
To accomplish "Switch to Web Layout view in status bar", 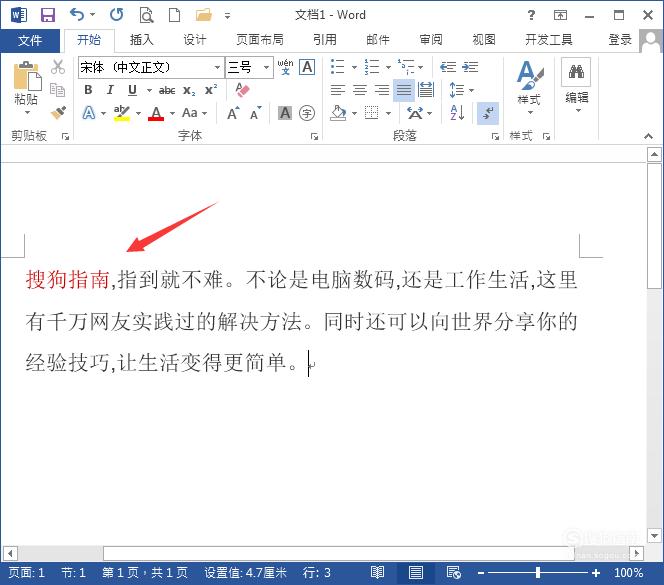I will pyautogui.click(x=454, y=573).
